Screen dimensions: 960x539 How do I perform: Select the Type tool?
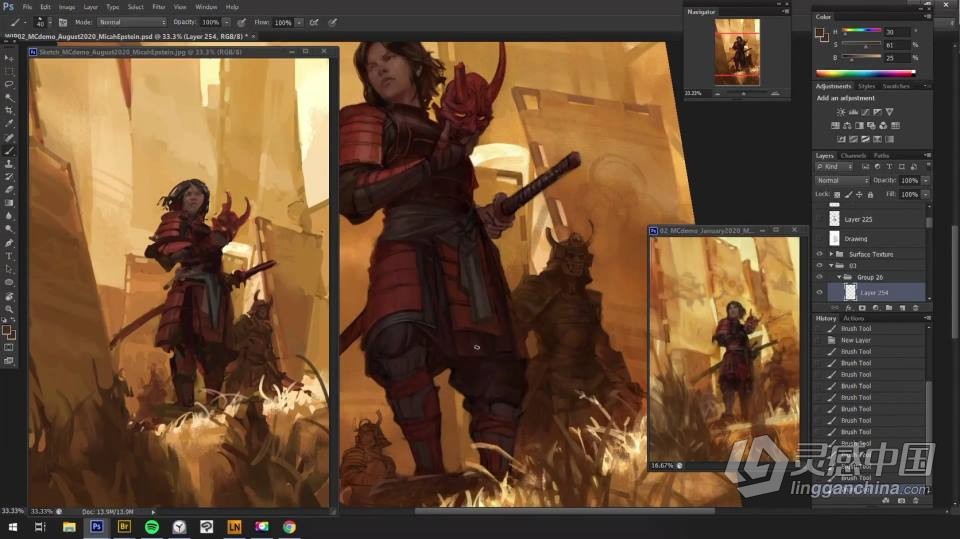tap(9, 256)
